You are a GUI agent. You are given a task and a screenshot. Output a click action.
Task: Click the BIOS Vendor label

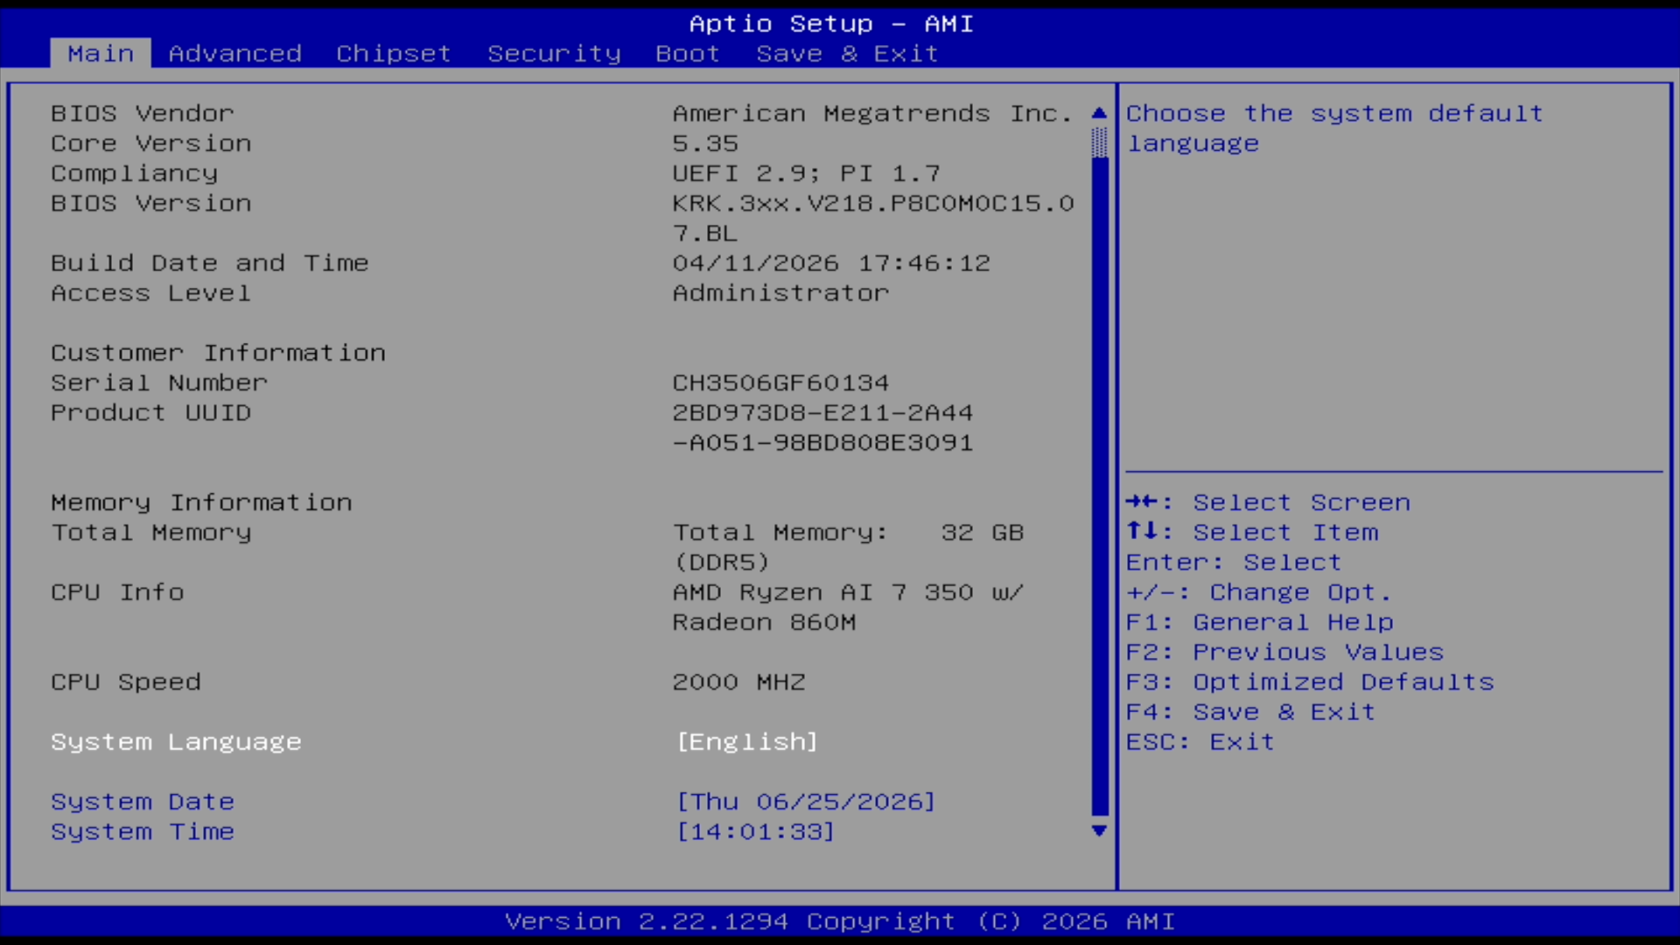point(143,113)
